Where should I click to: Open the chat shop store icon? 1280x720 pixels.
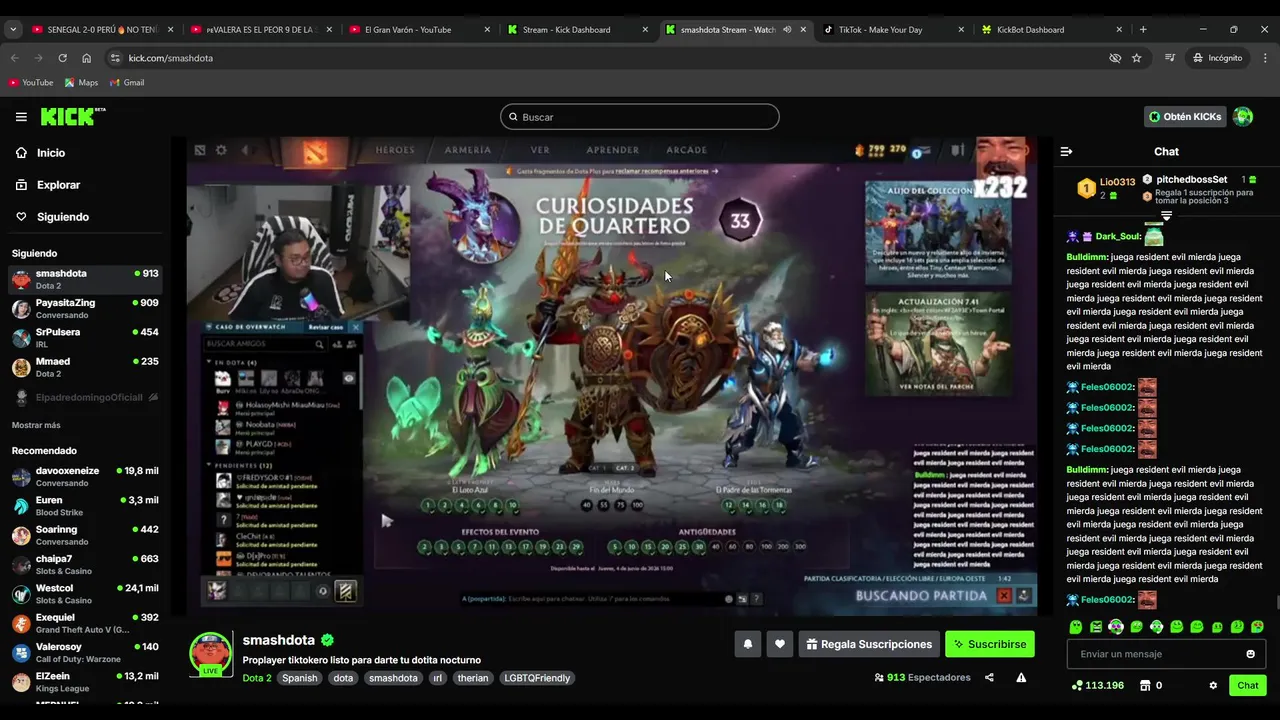click(x=1145, y=686)
